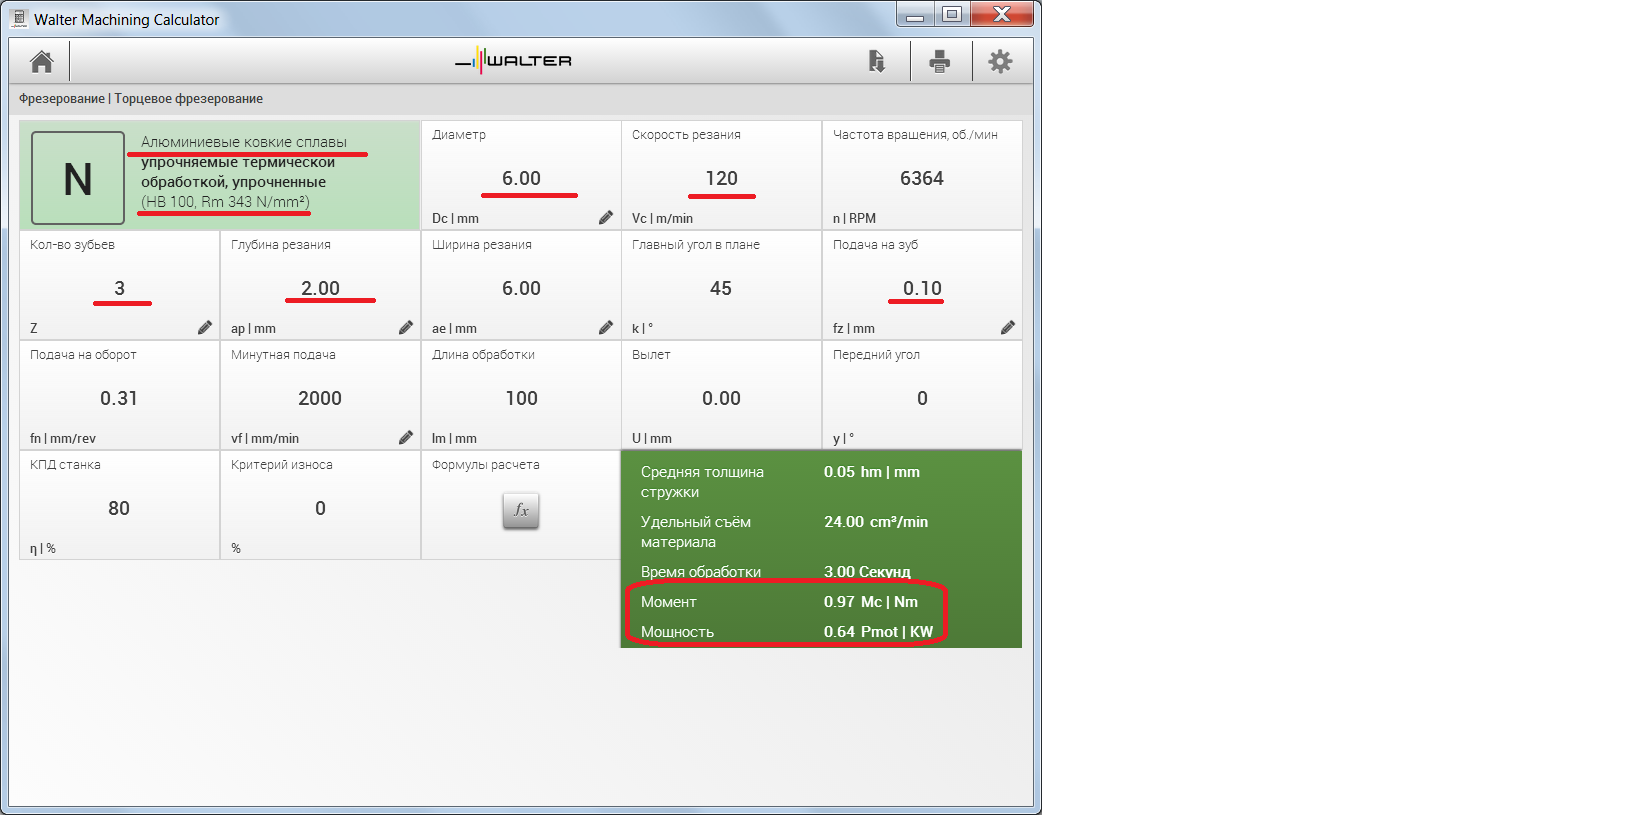
Task: Click the cutting speed value 120
Action: (721, 178)
